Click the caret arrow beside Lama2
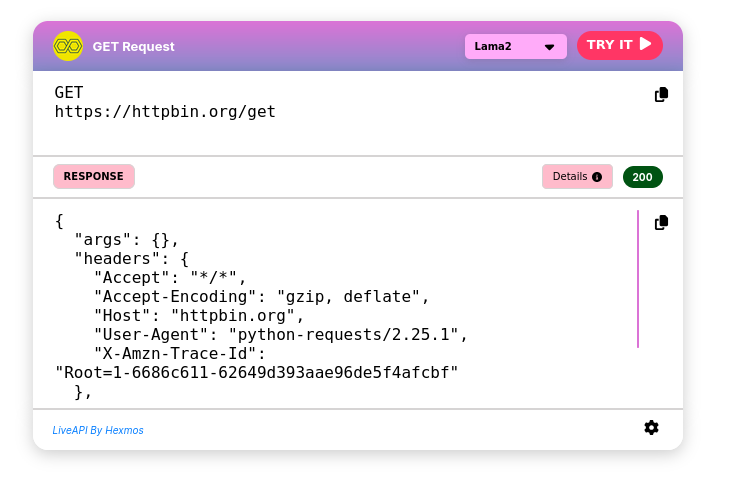 click(x=549, y=47)
